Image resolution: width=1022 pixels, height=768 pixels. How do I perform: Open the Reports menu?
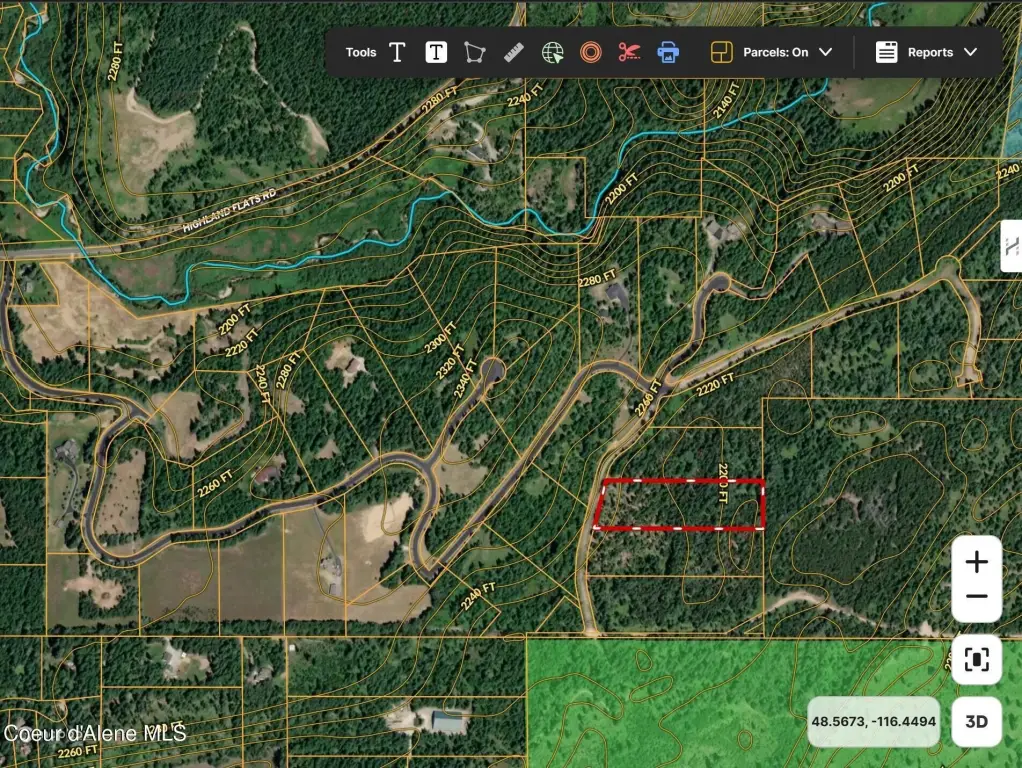coord(926,52)
